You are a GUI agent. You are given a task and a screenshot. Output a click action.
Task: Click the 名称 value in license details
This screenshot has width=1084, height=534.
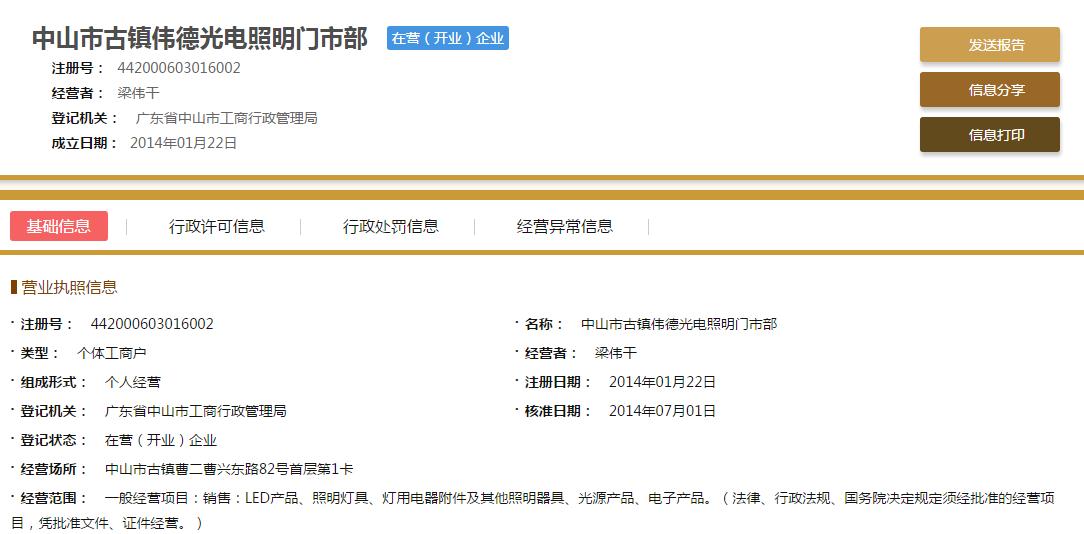679,324
